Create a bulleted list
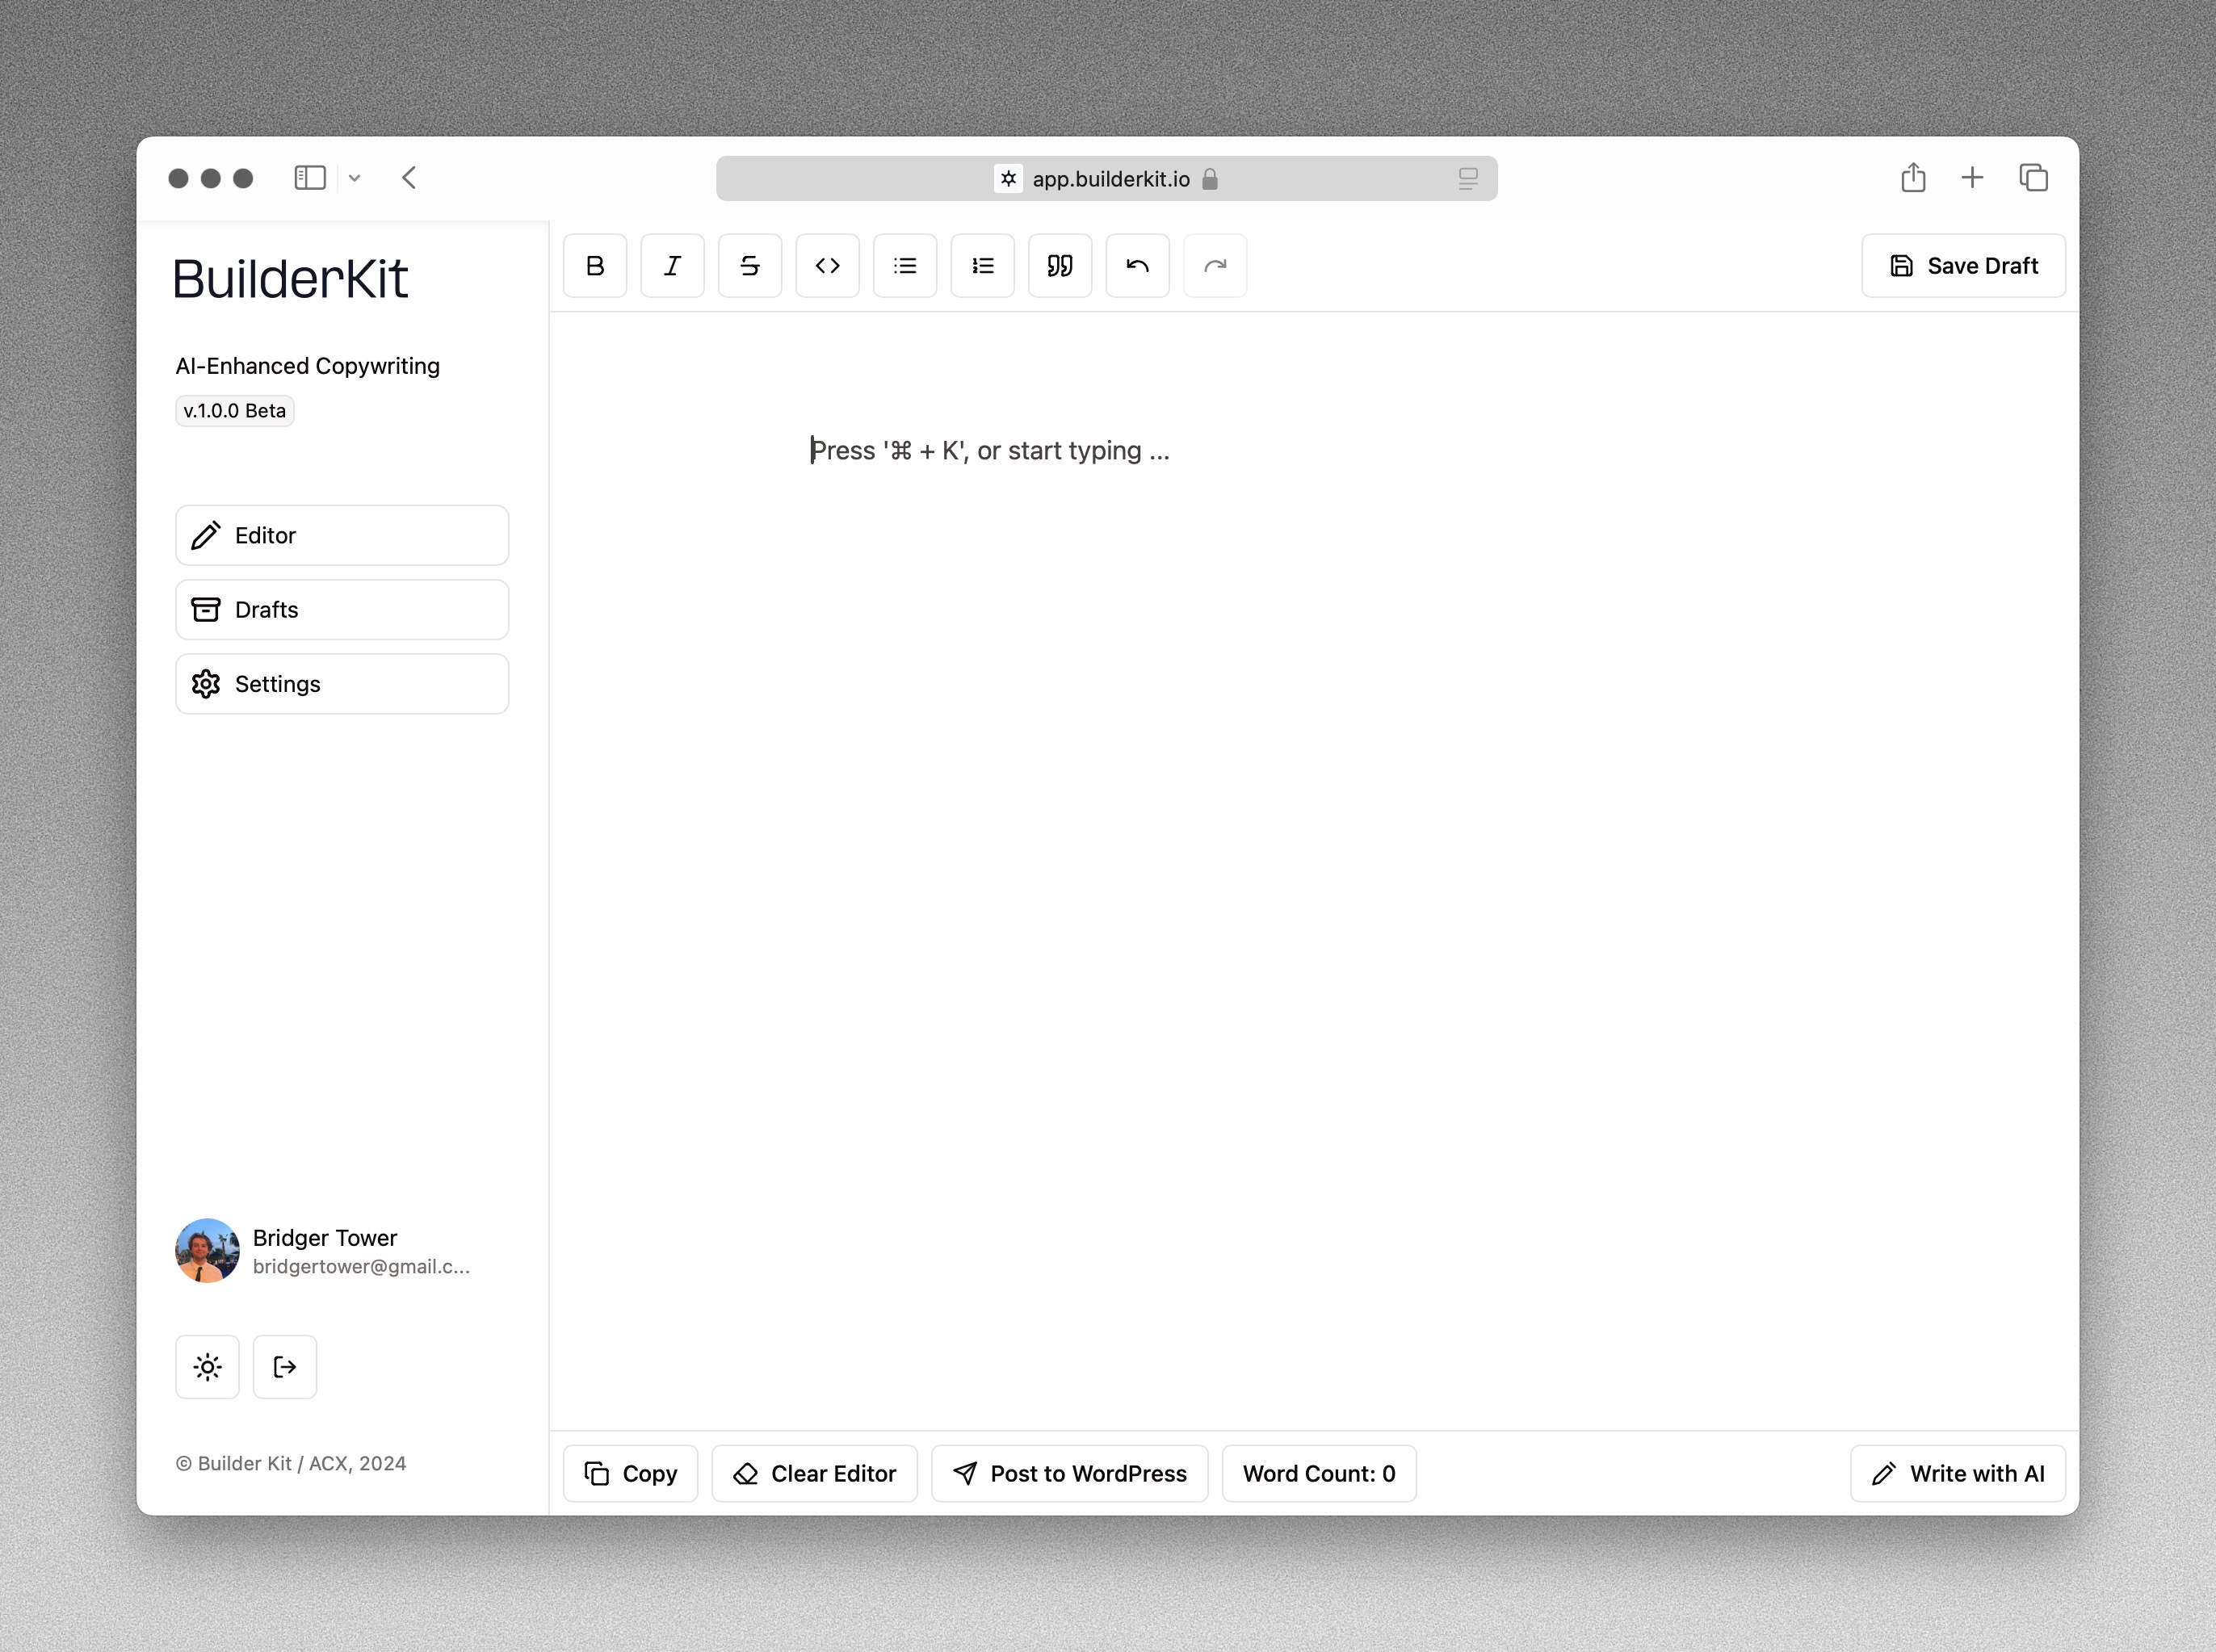 pyautogui.click(x=905, y=266)
